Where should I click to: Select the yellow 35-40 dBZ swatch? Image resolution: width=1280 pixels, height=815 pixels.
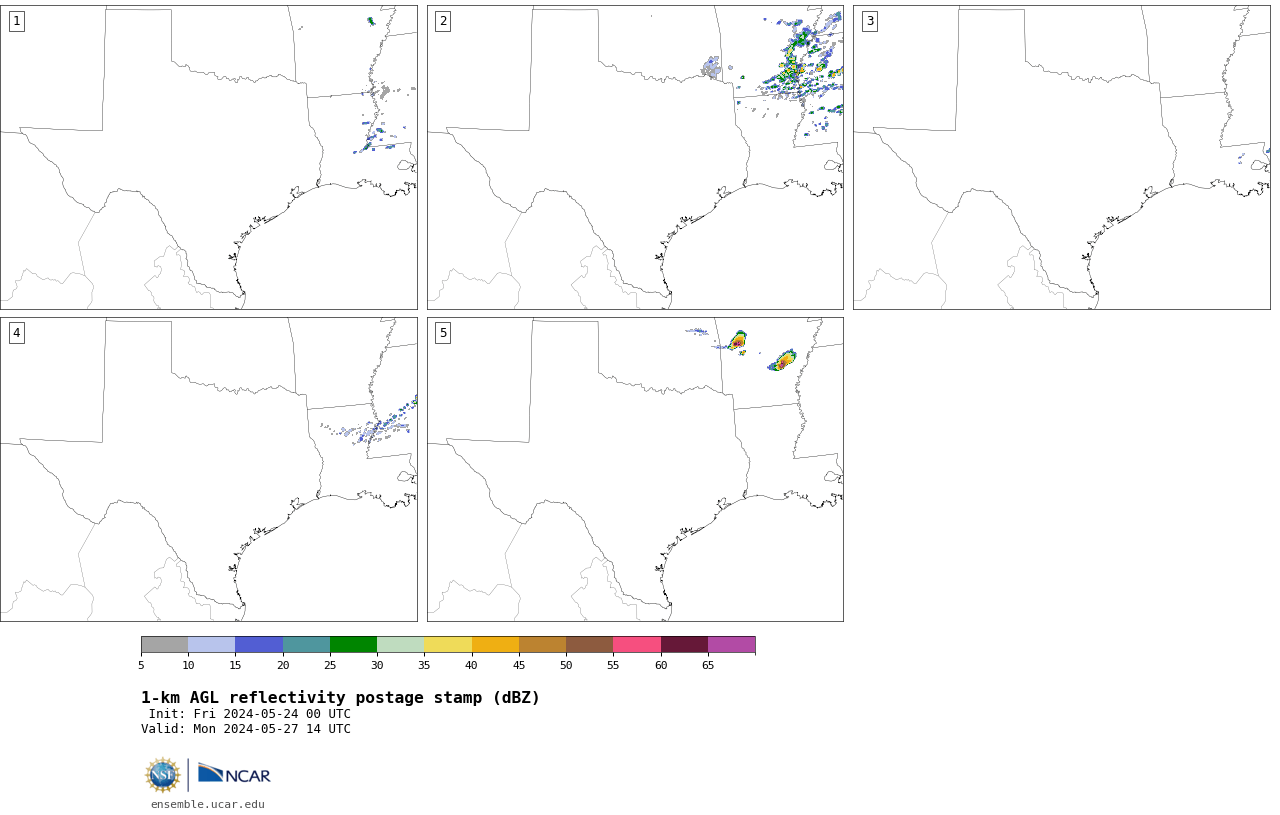click(448, 644)
